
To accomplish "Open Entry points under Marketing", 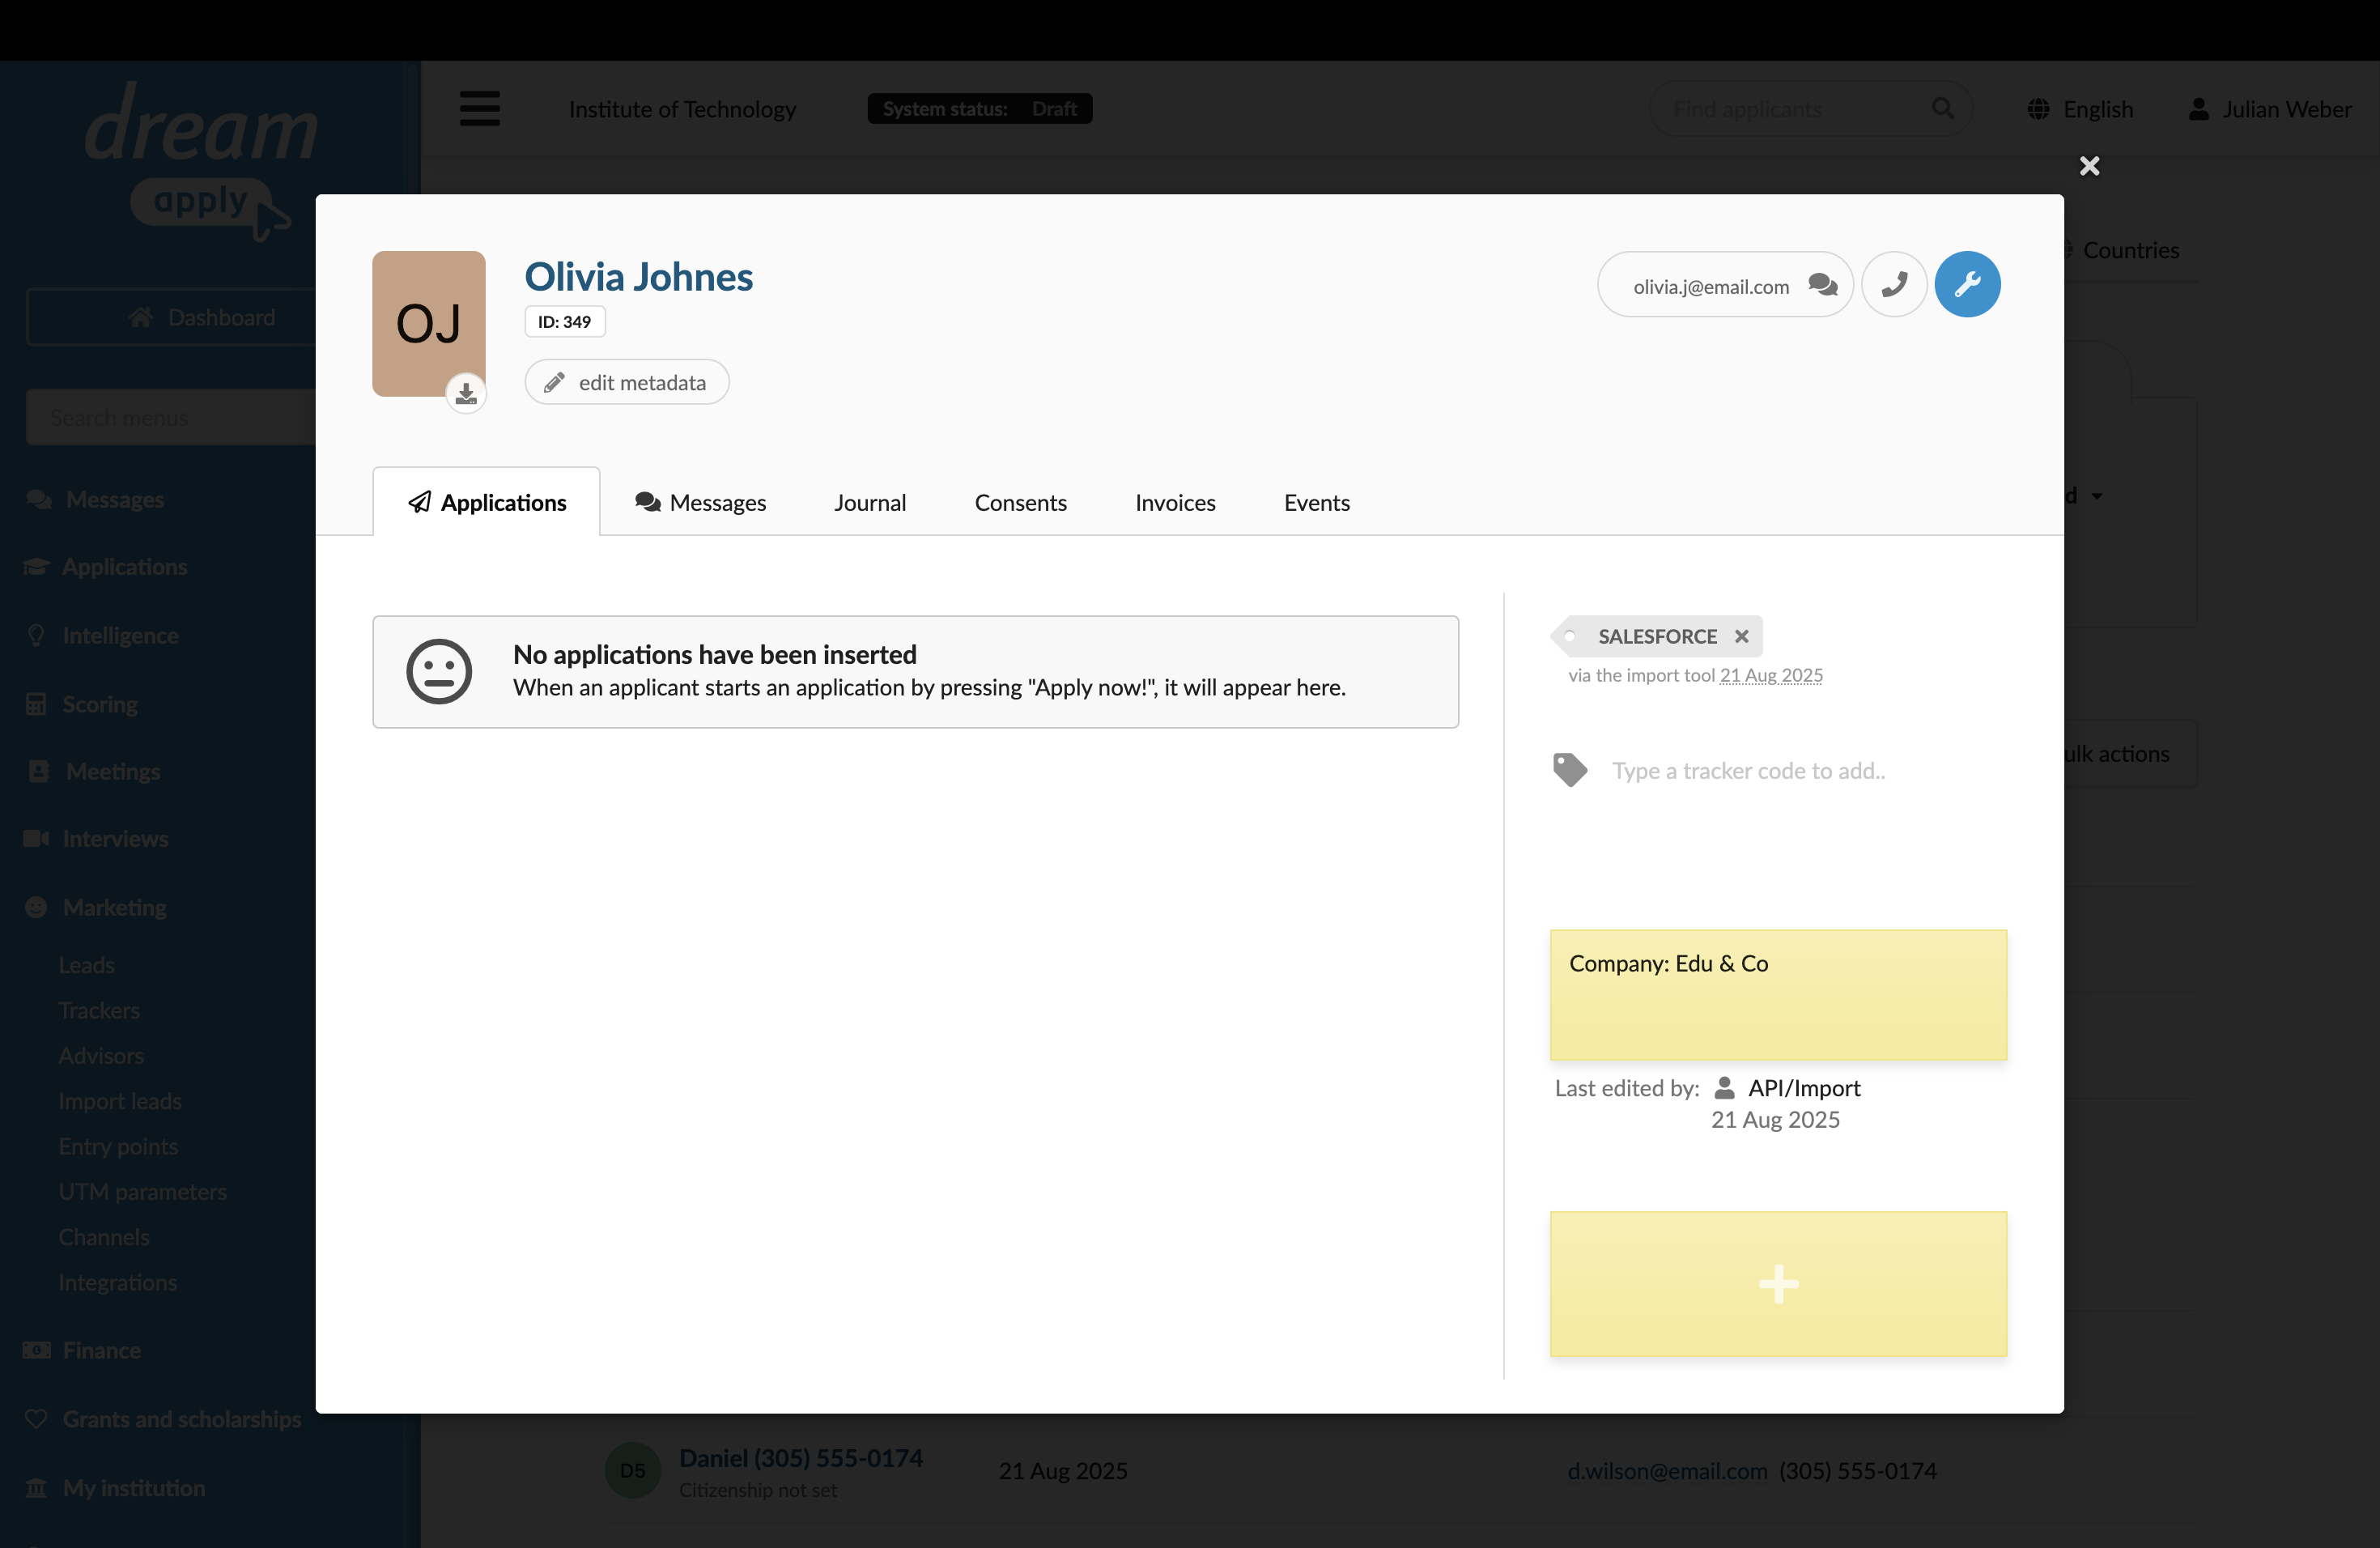I will click(x=118, y=1147).
